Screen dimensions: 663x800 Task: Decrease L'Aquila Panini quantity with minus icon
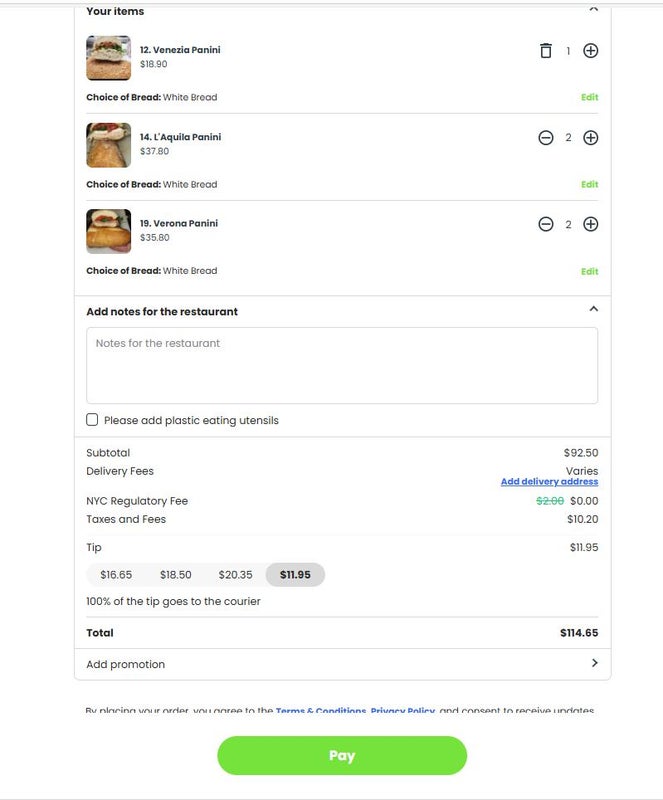pyautogui.click(x=545, y=138)
